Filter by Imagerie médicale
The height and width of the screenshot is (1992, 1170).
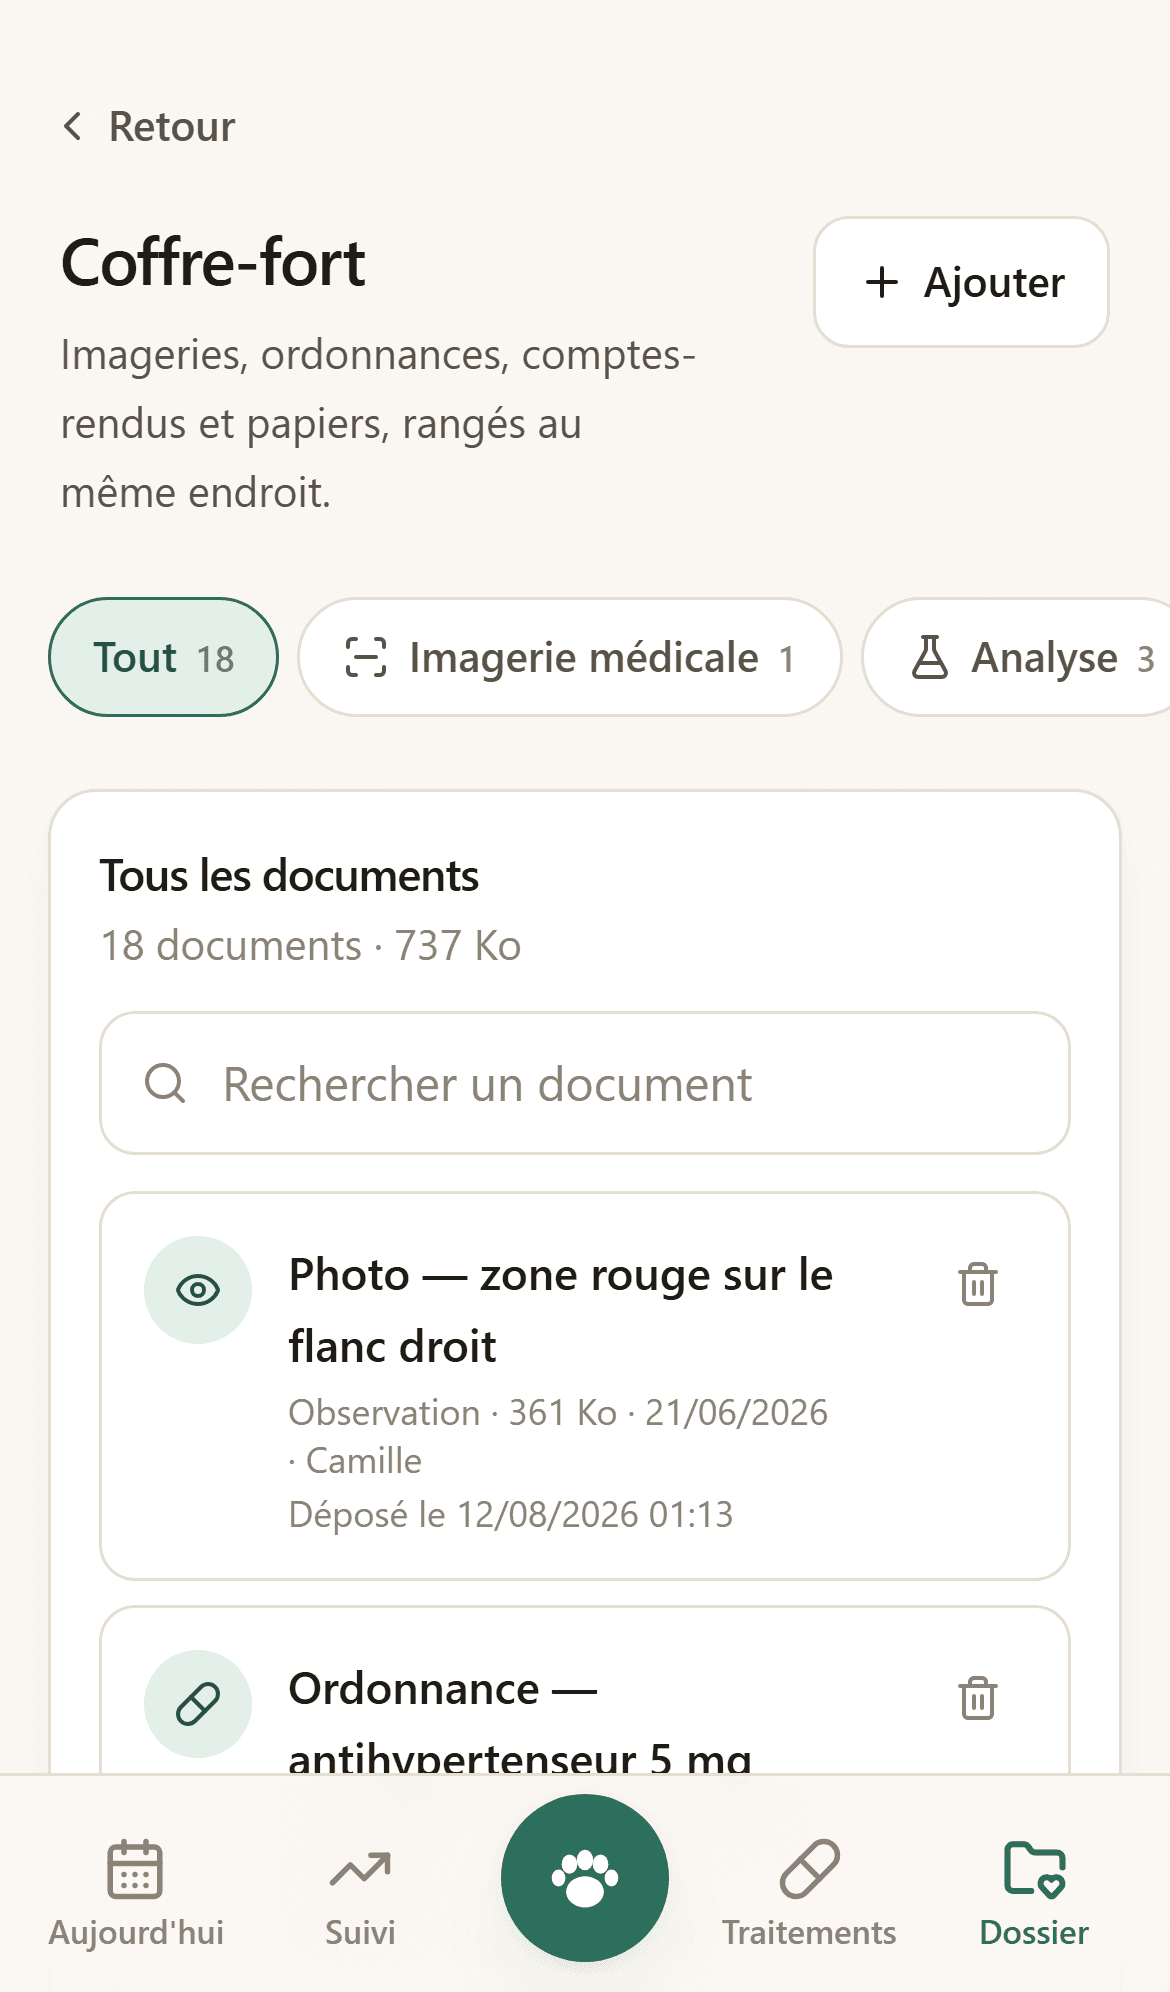click(570, 657)
